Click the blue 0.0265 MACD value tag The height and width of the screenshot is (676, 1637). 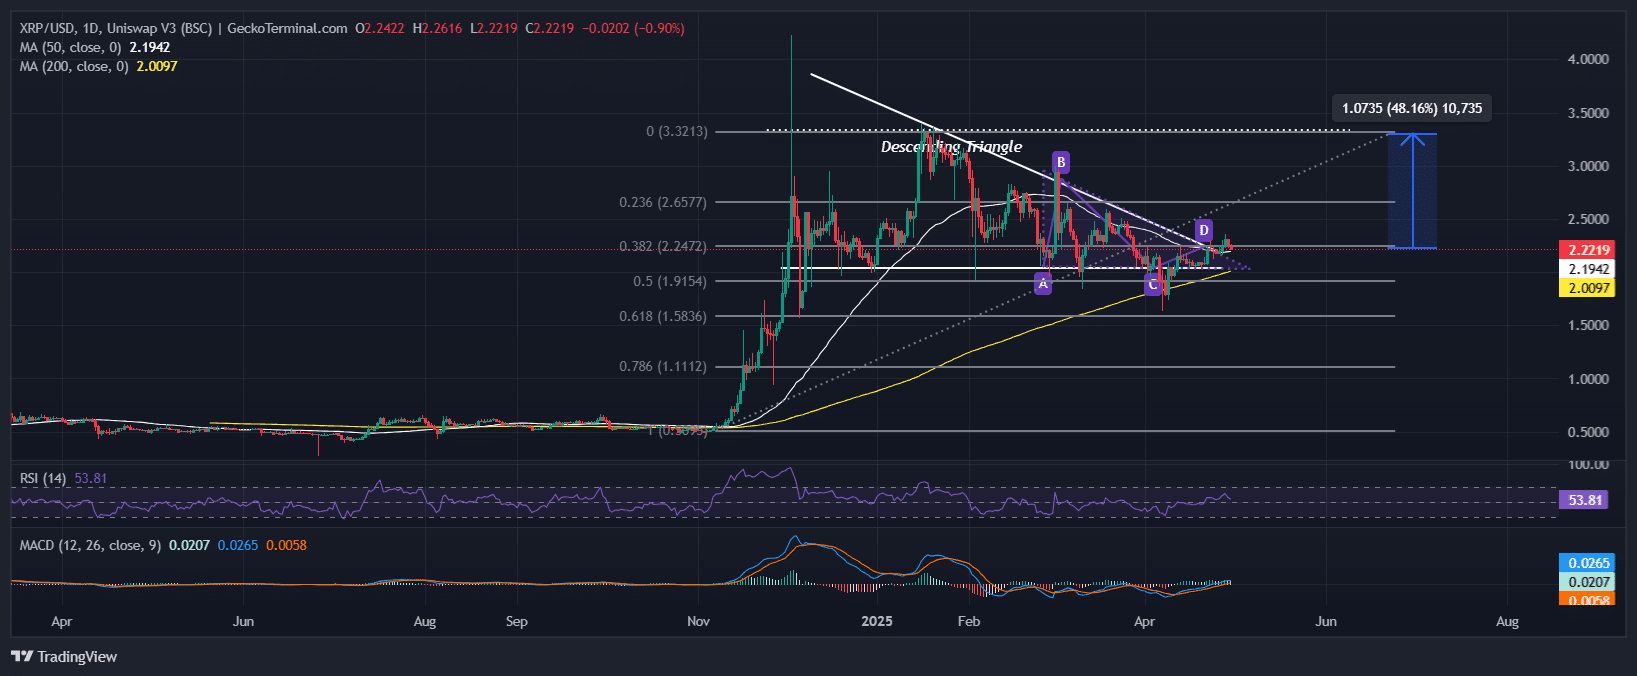1587,563
